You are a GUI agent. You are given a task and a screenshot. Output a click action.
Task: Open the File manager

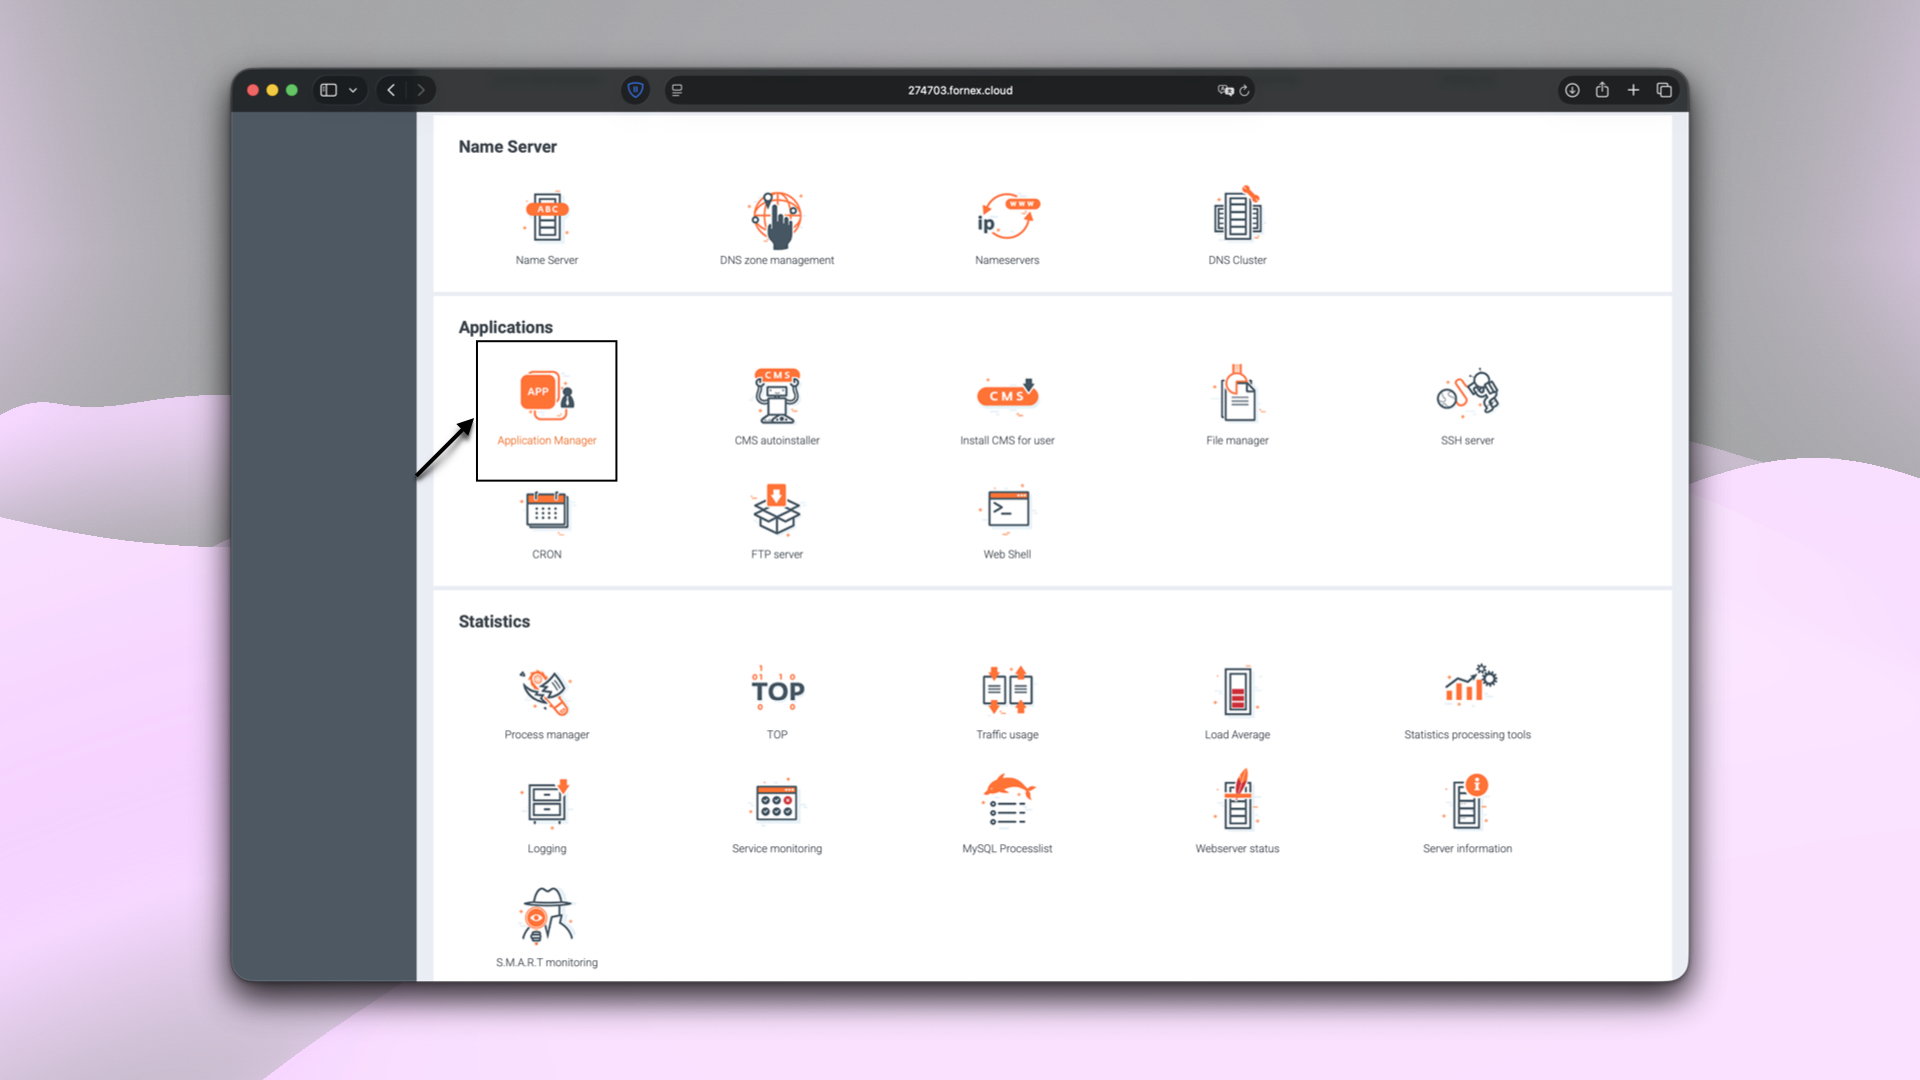coord(1237,405)
